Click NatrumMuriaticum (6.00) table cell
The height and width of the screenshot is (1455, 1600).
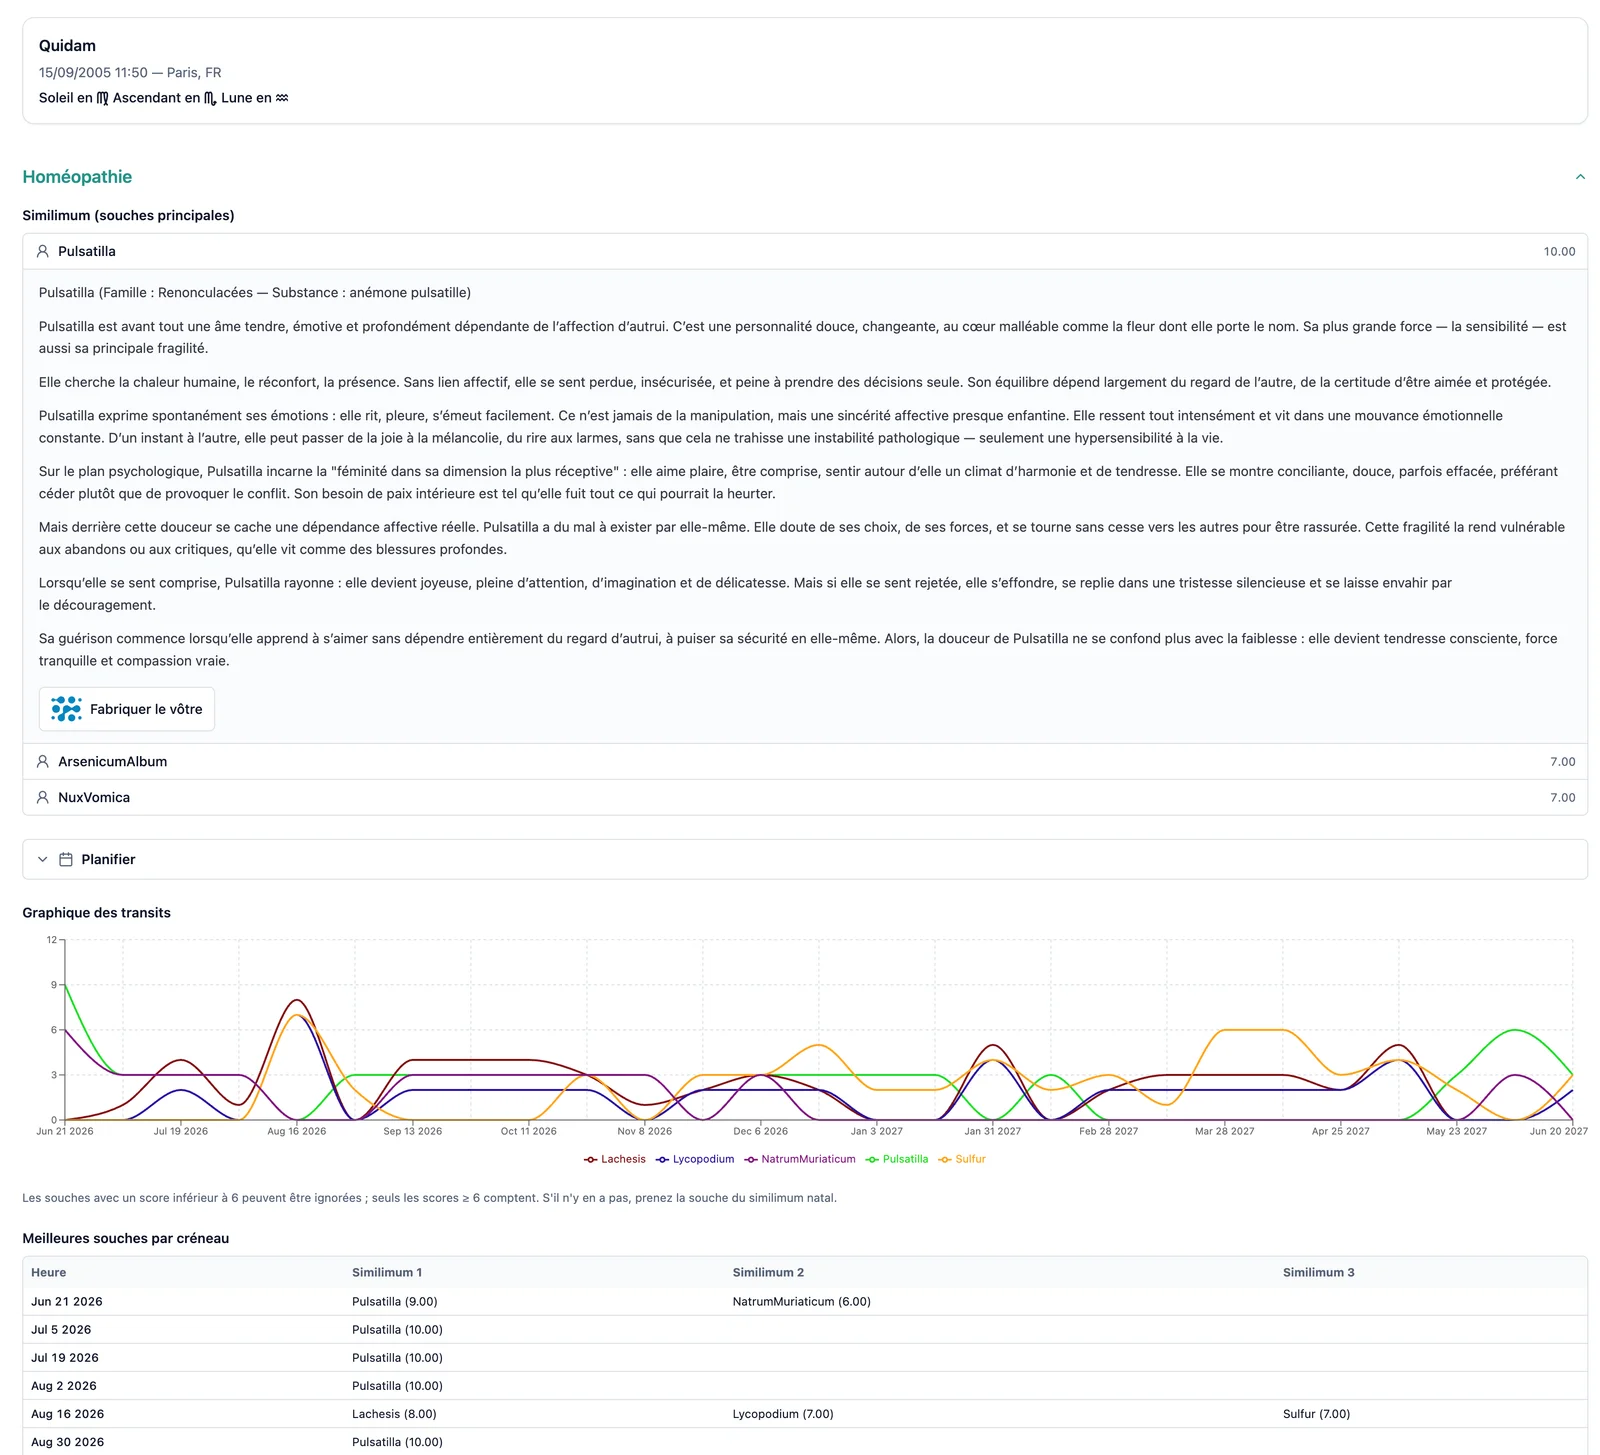(x=802, y=1302)
